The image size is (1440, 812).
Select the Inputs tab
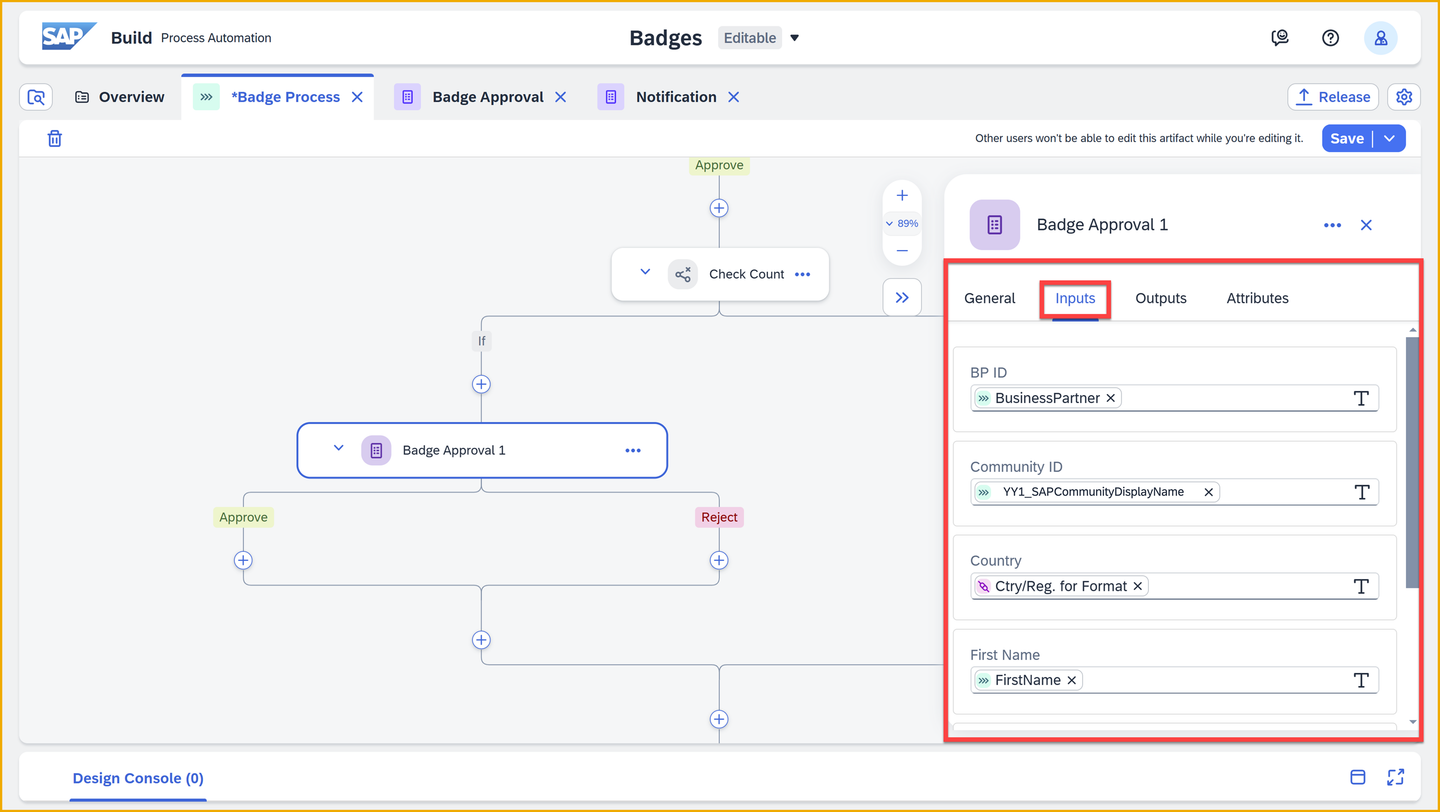(x=1075, y=298)
